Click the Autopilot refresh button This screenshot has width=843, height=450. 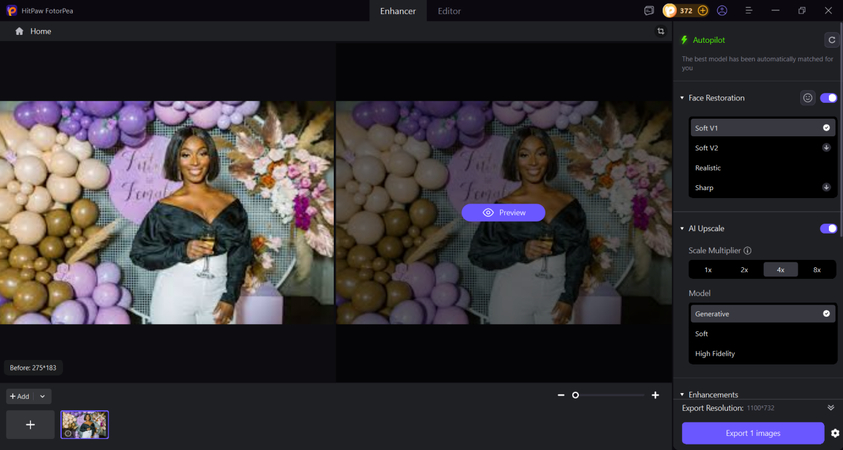(x=832, y=40)
